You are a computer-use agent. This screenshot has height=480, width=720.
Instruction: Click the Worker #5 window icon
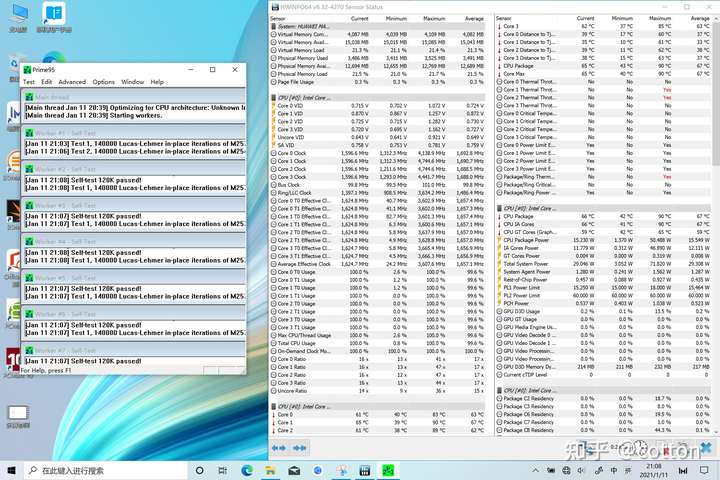pos(29,278)
